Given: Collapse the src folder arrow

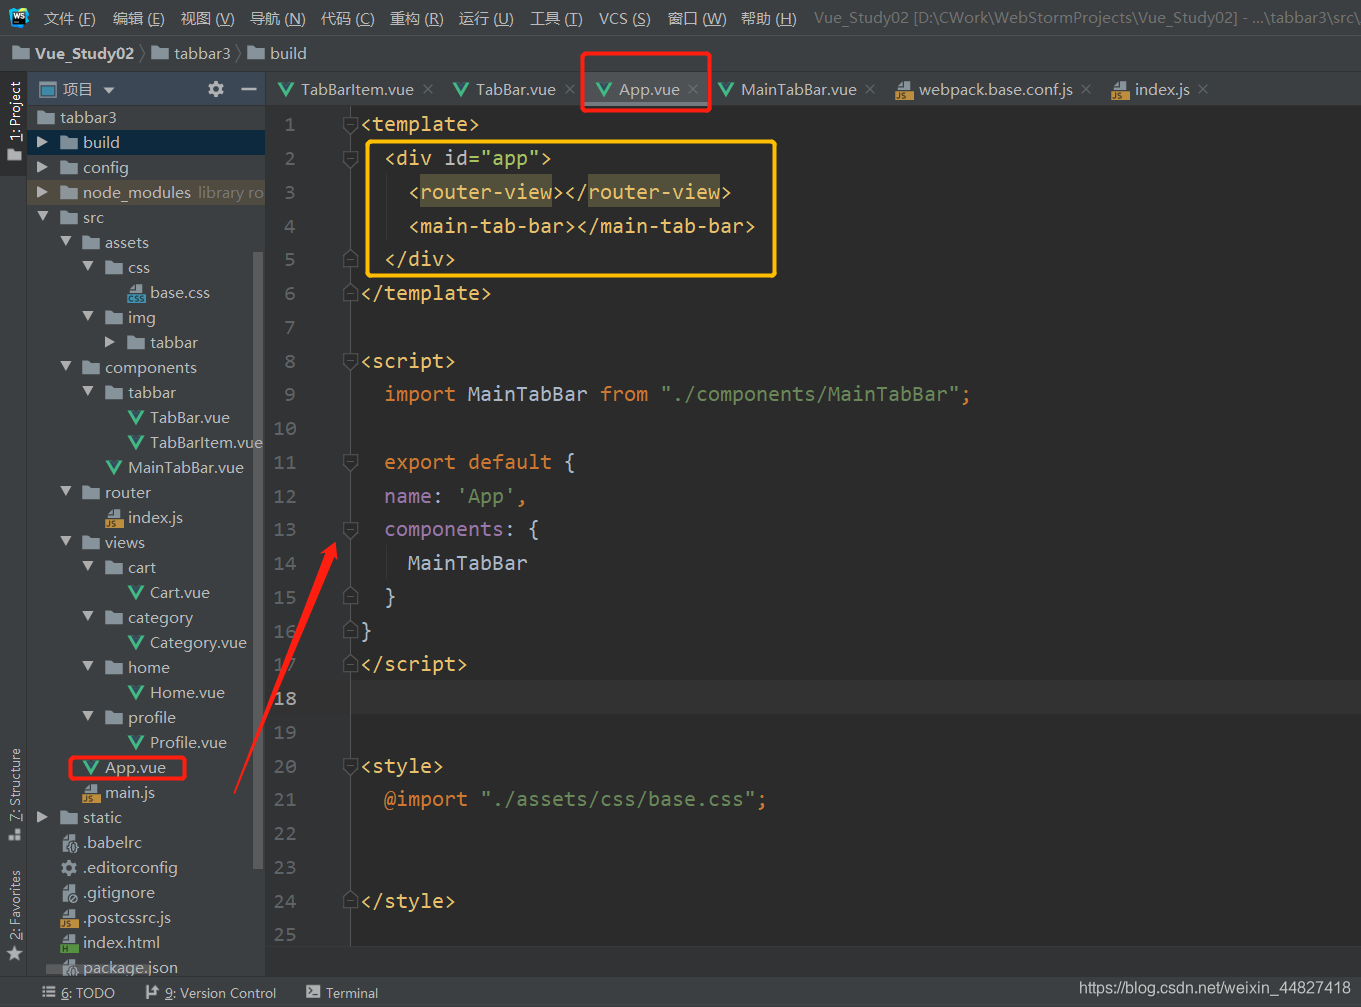Looking at the screenshot, I should [42, 217].
